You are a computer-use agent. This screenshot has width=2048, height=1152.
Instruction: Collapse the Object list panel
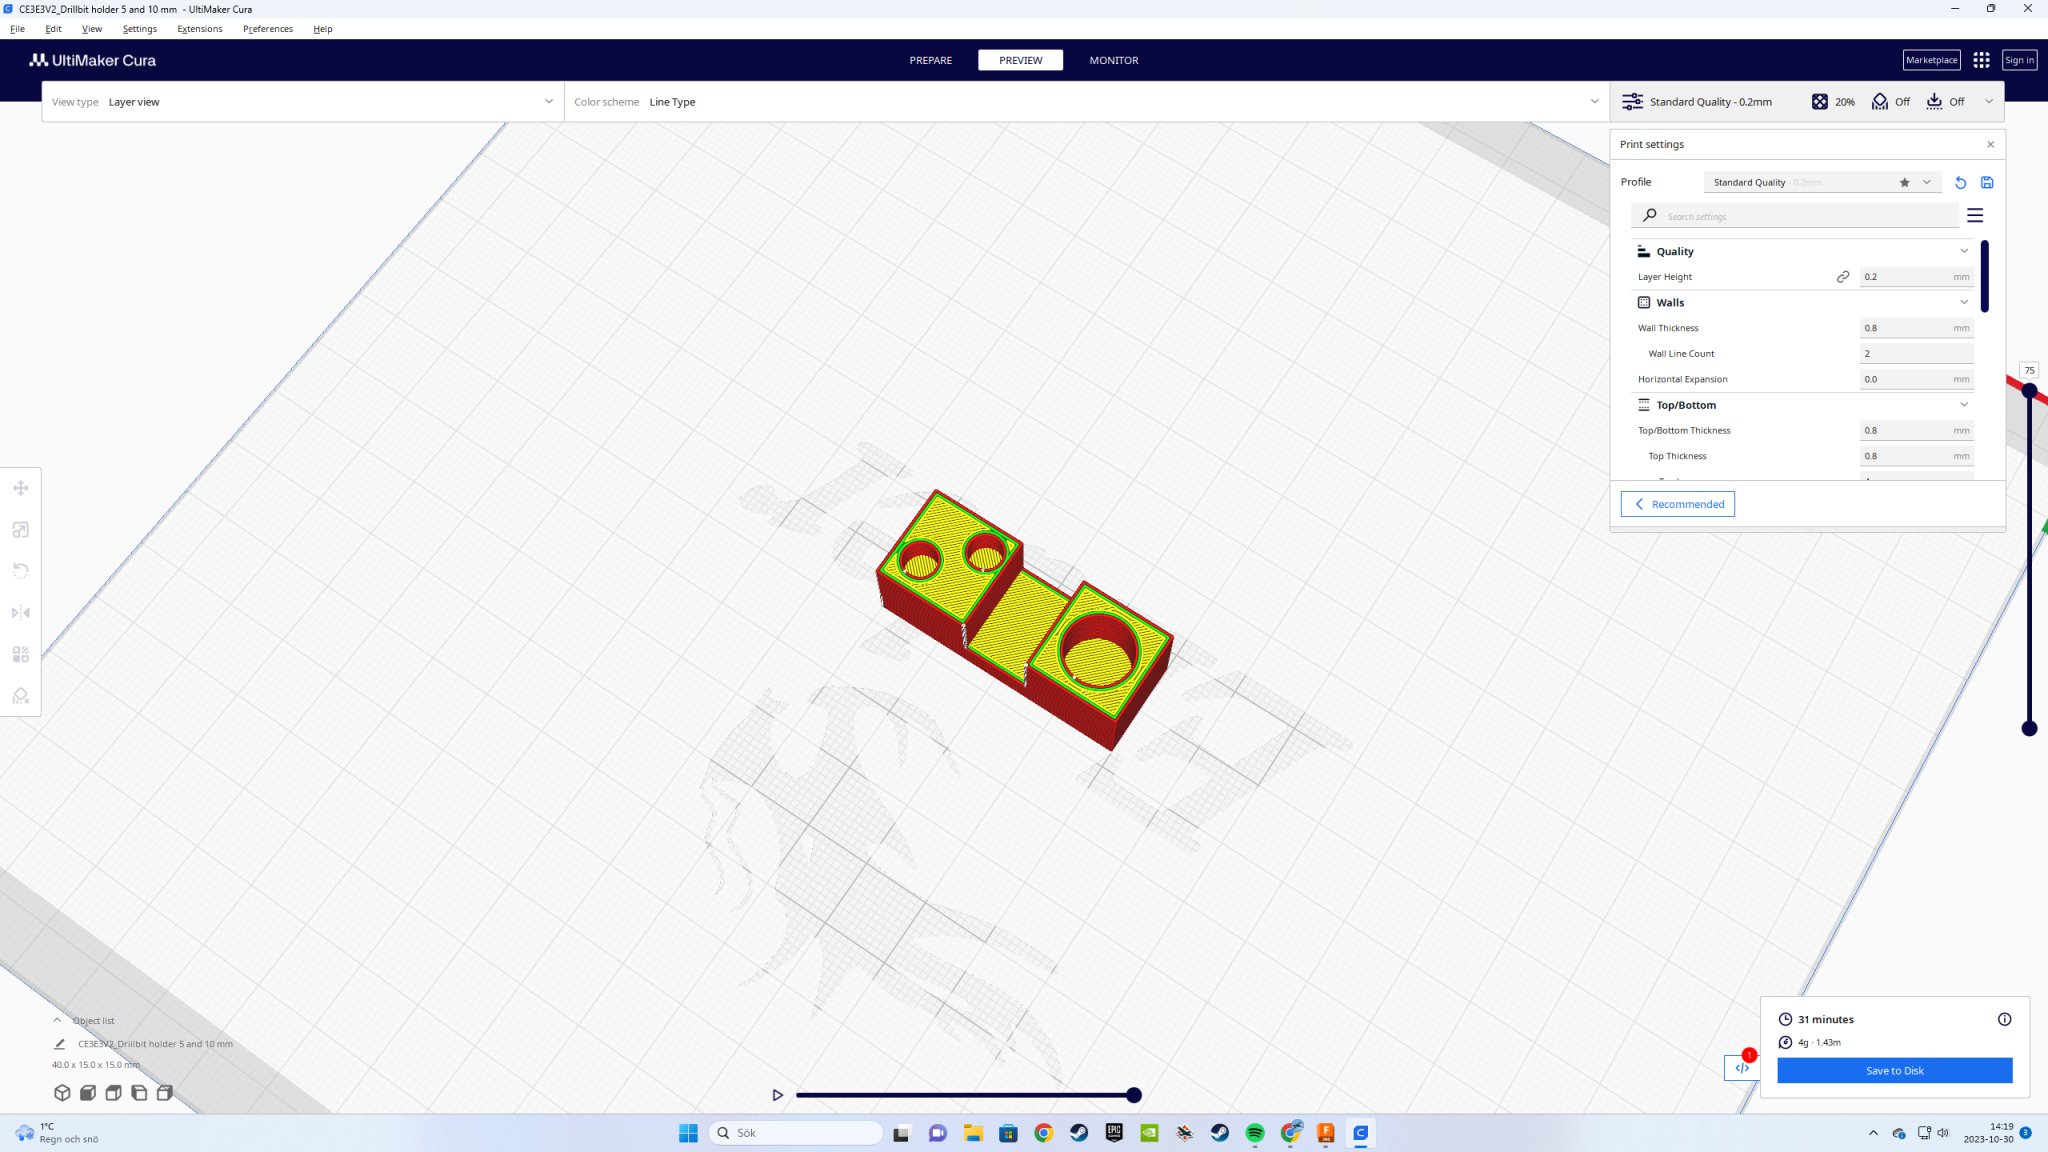click(57, 1020)
